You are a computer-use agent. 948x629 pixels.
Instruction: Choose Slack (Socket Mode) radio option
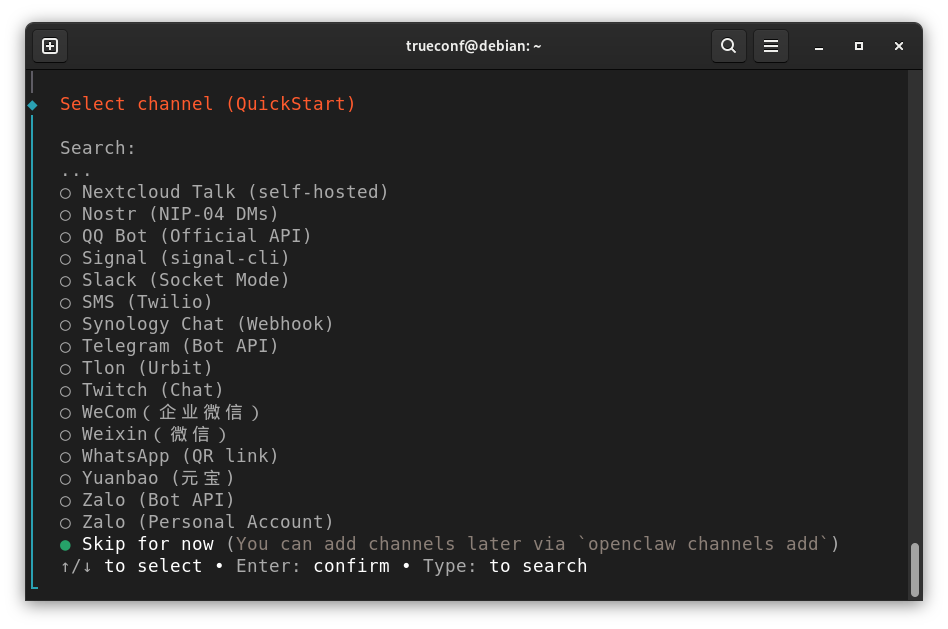(65, 281)
